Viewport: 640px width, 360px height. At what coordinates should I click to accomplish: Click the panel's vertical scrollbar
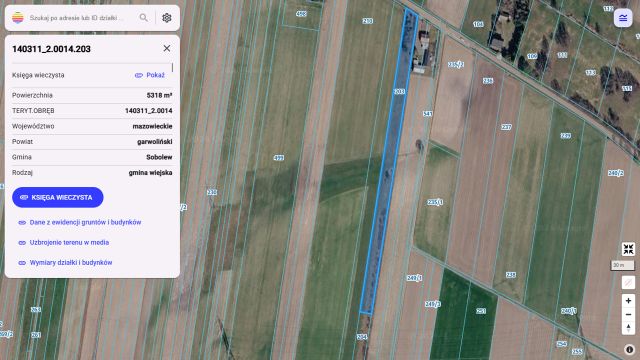(x=172, y=68)
